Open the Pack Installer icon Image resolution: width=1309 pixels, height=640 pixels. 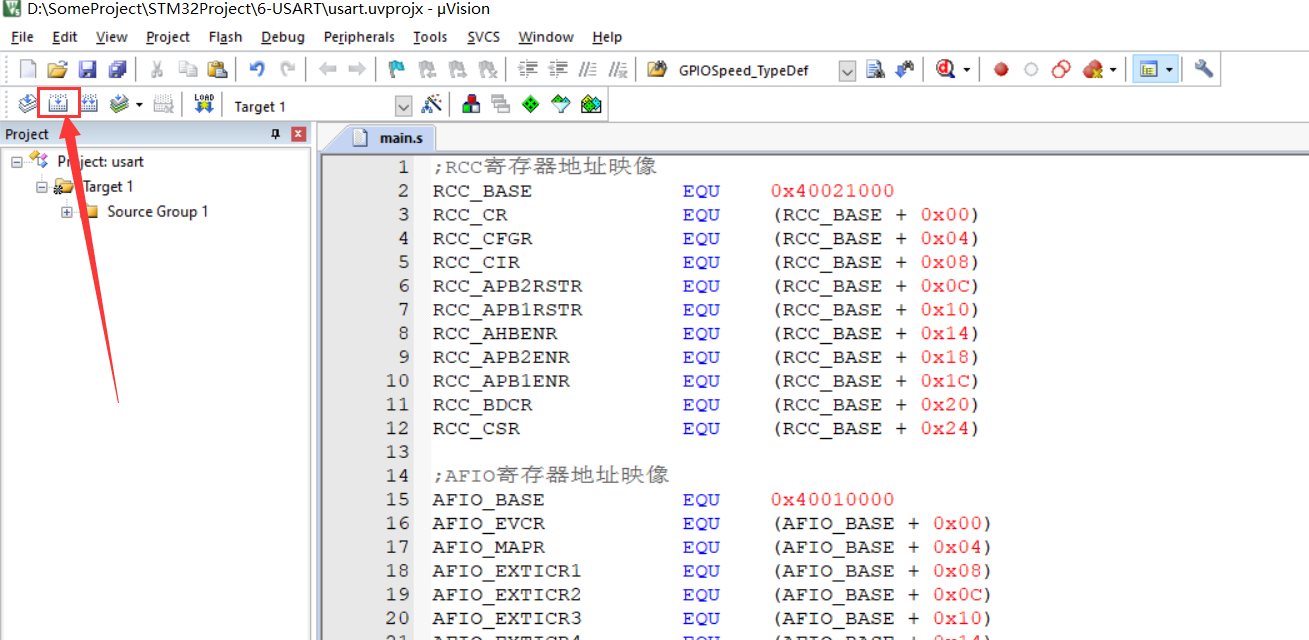[591, 104]
